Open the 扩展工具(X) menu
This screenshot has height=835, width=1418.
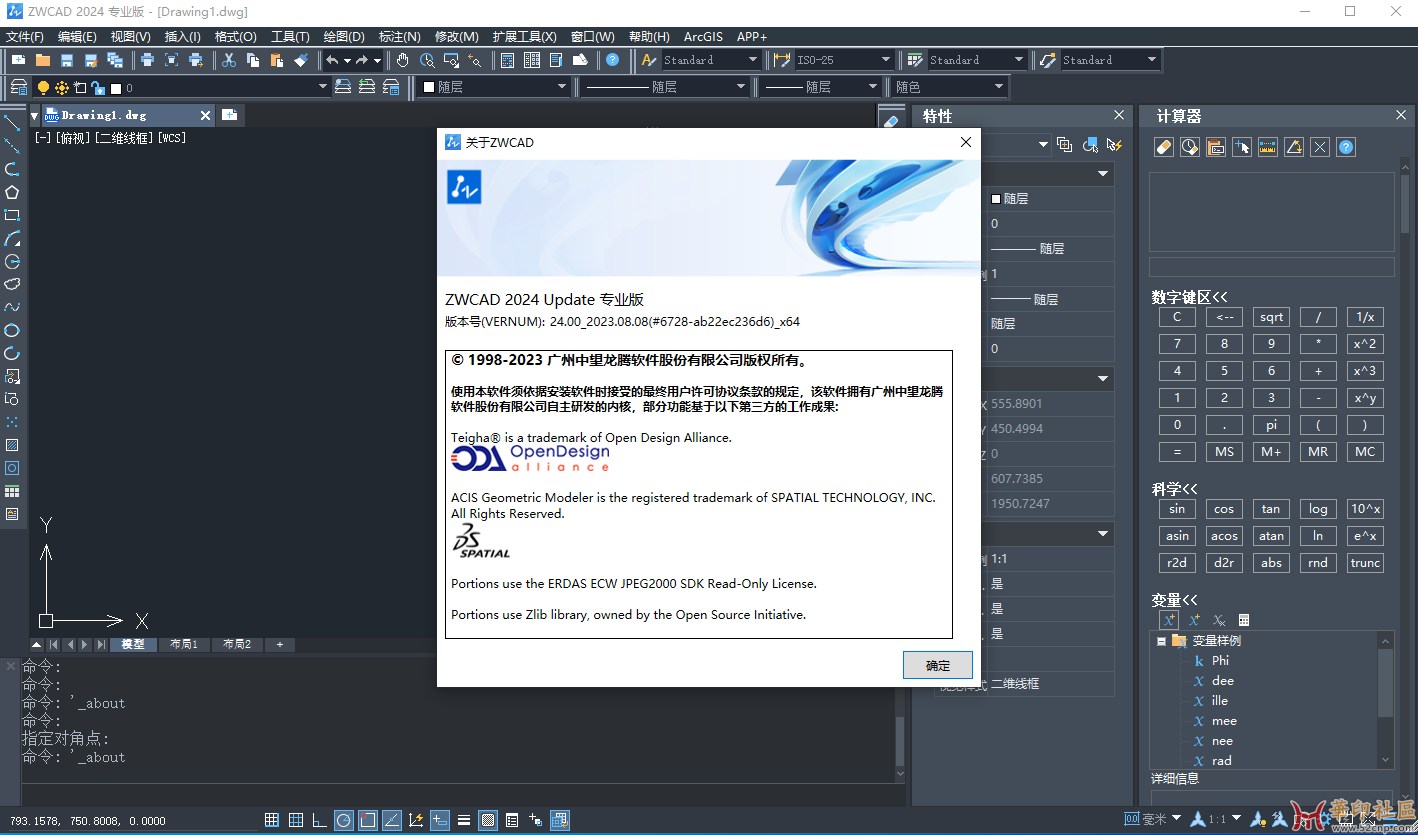[x=524, y=36]
